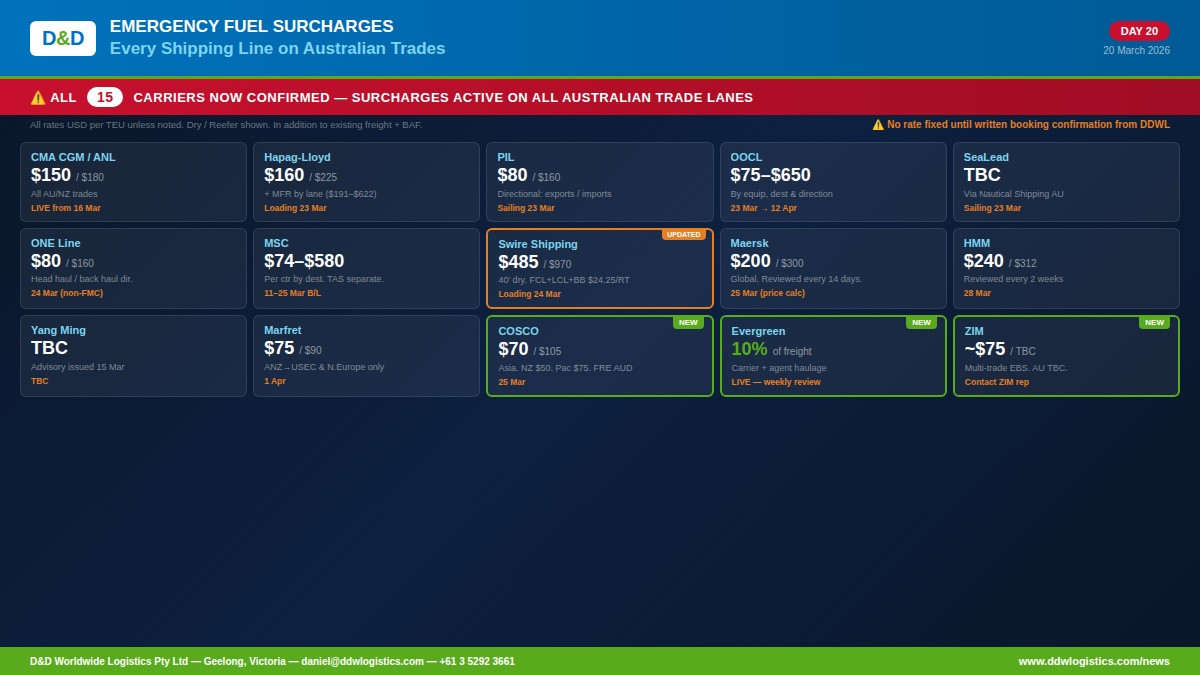Click the warning icon beside the word ALL
Viewport: 1200px width, 675px height.
[x=38, y=98]
